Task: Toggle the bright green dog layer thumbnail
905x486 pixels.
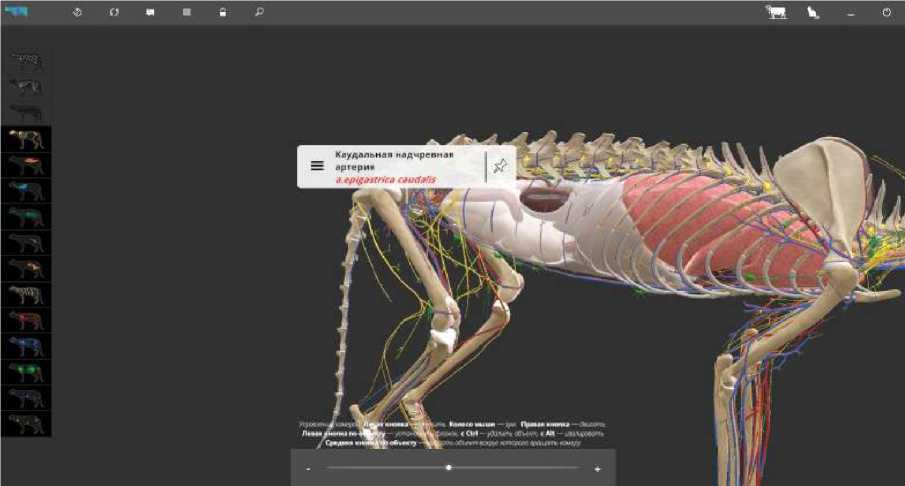Action: [25, 372]
